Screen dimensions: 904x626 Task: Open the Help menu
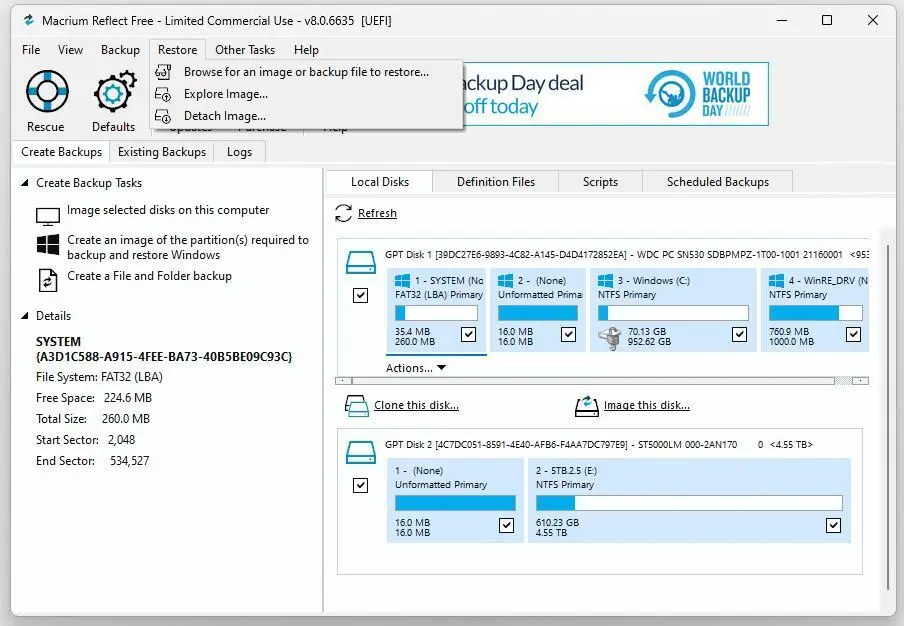(306, 50)
